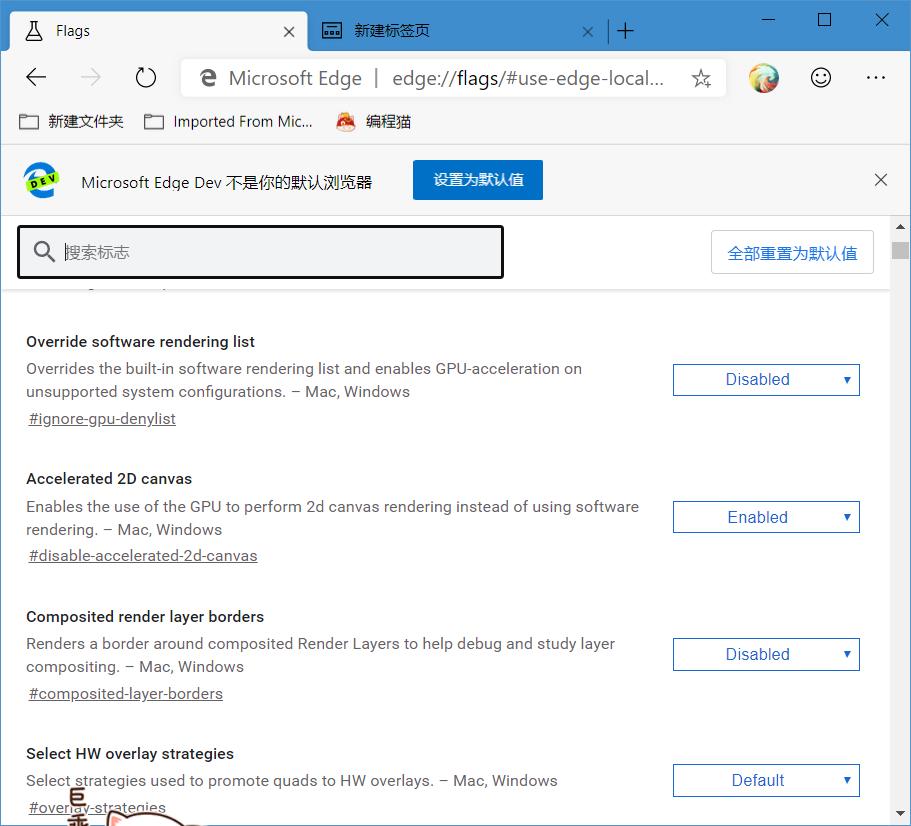Open the Accelerated 2D canvas dropdown
Screen dimensions: 911x826
click(765, 517)
